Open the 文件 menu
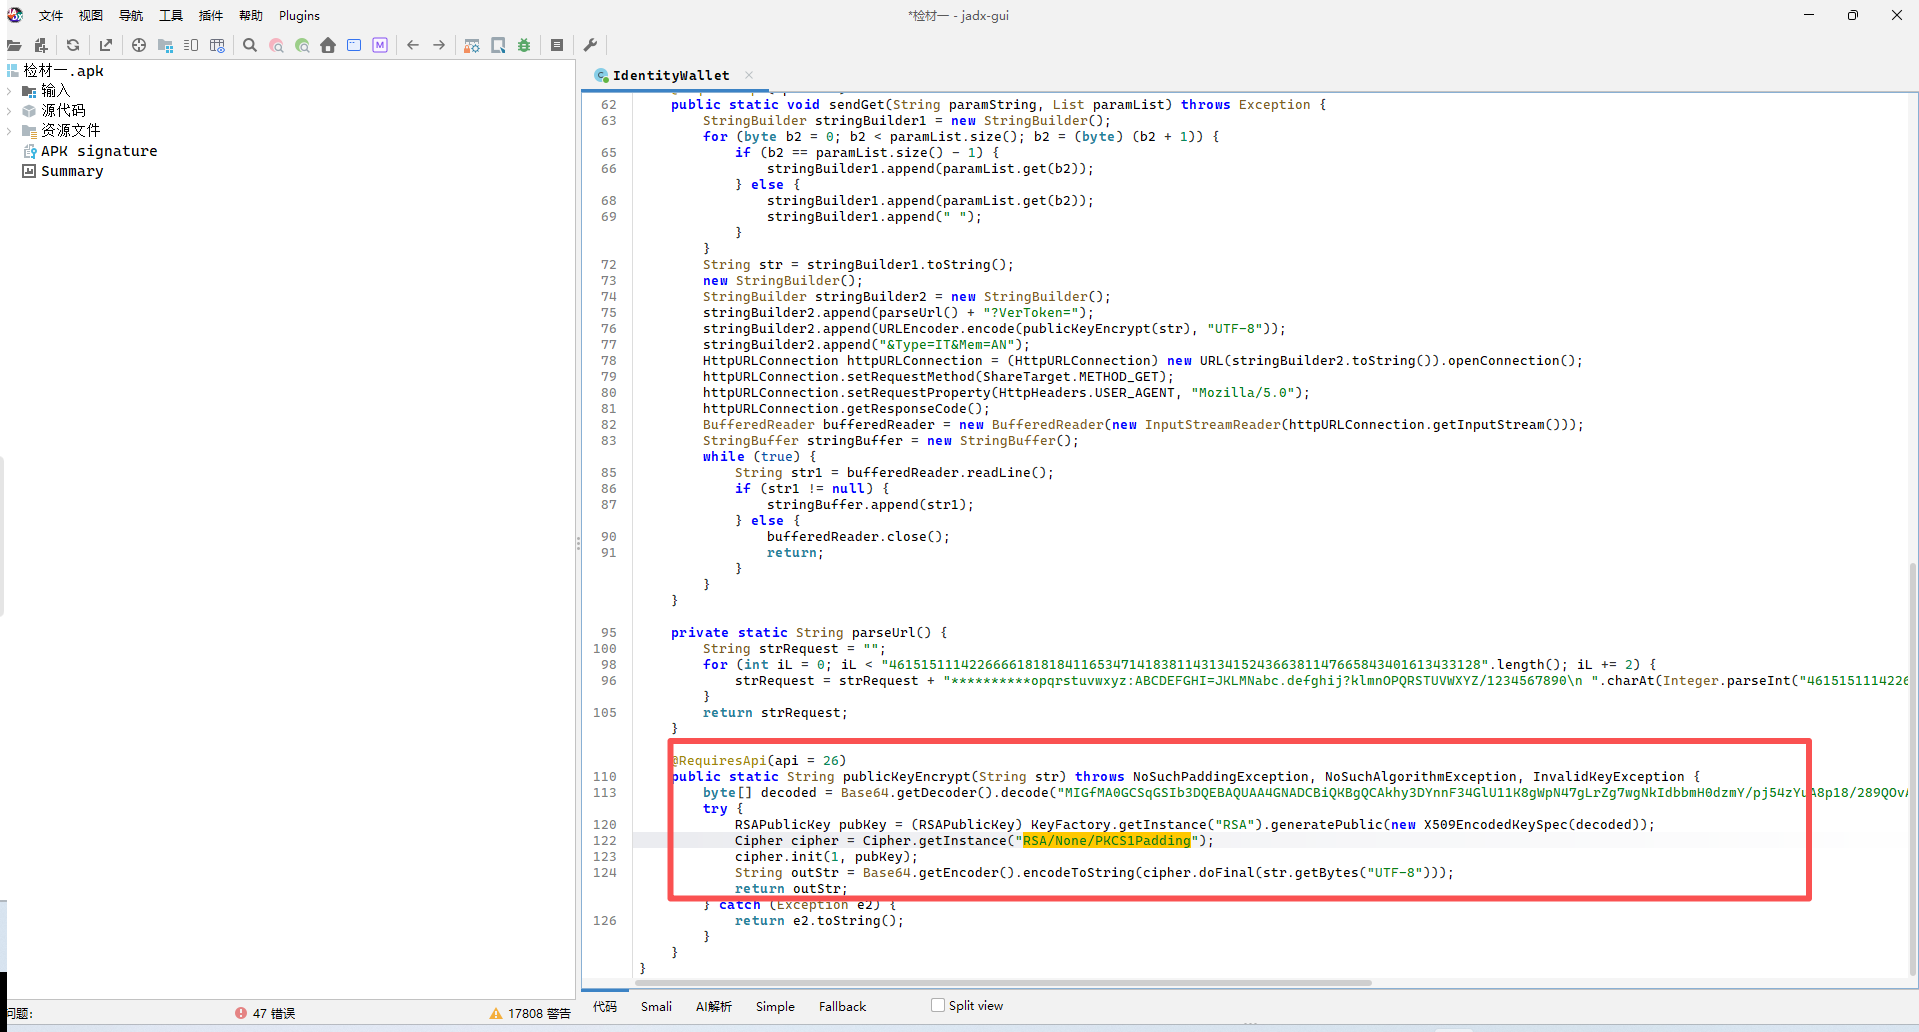Screen dimensions: 1919x1032 click(x=51, y=15)
